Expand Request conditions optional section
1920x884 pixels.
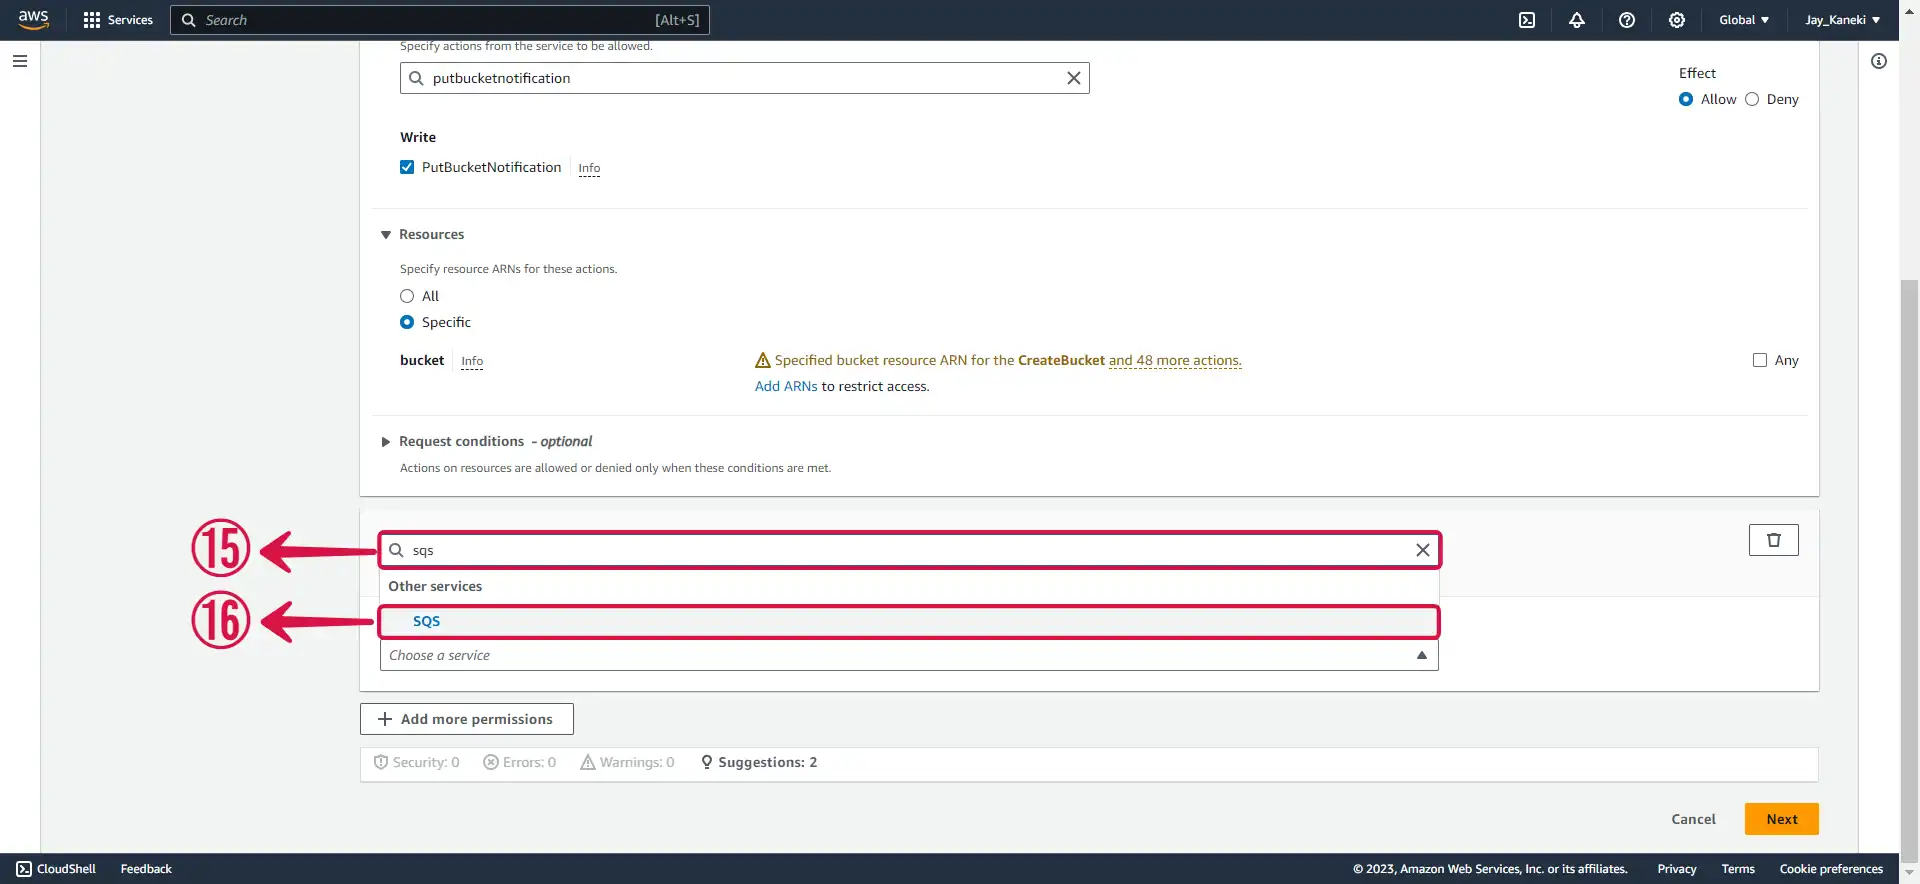click(386, 442)
